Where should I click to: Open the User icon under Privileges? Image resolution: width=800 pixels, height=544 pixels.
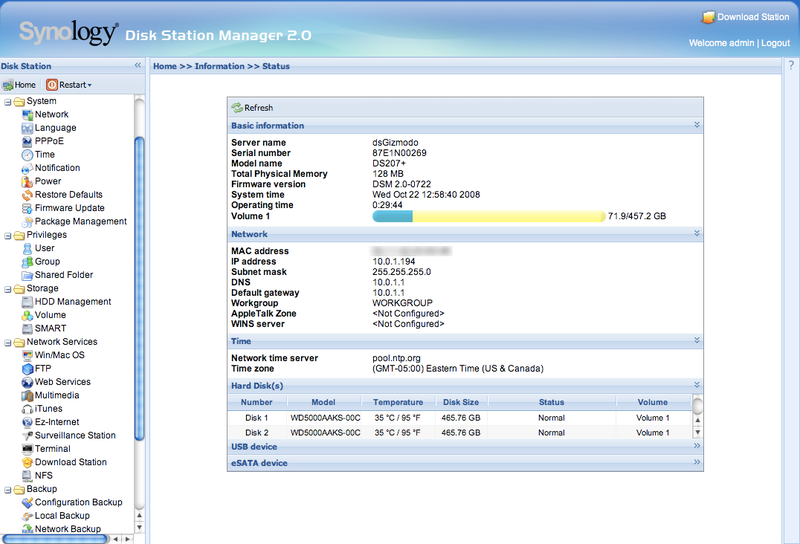27,249
